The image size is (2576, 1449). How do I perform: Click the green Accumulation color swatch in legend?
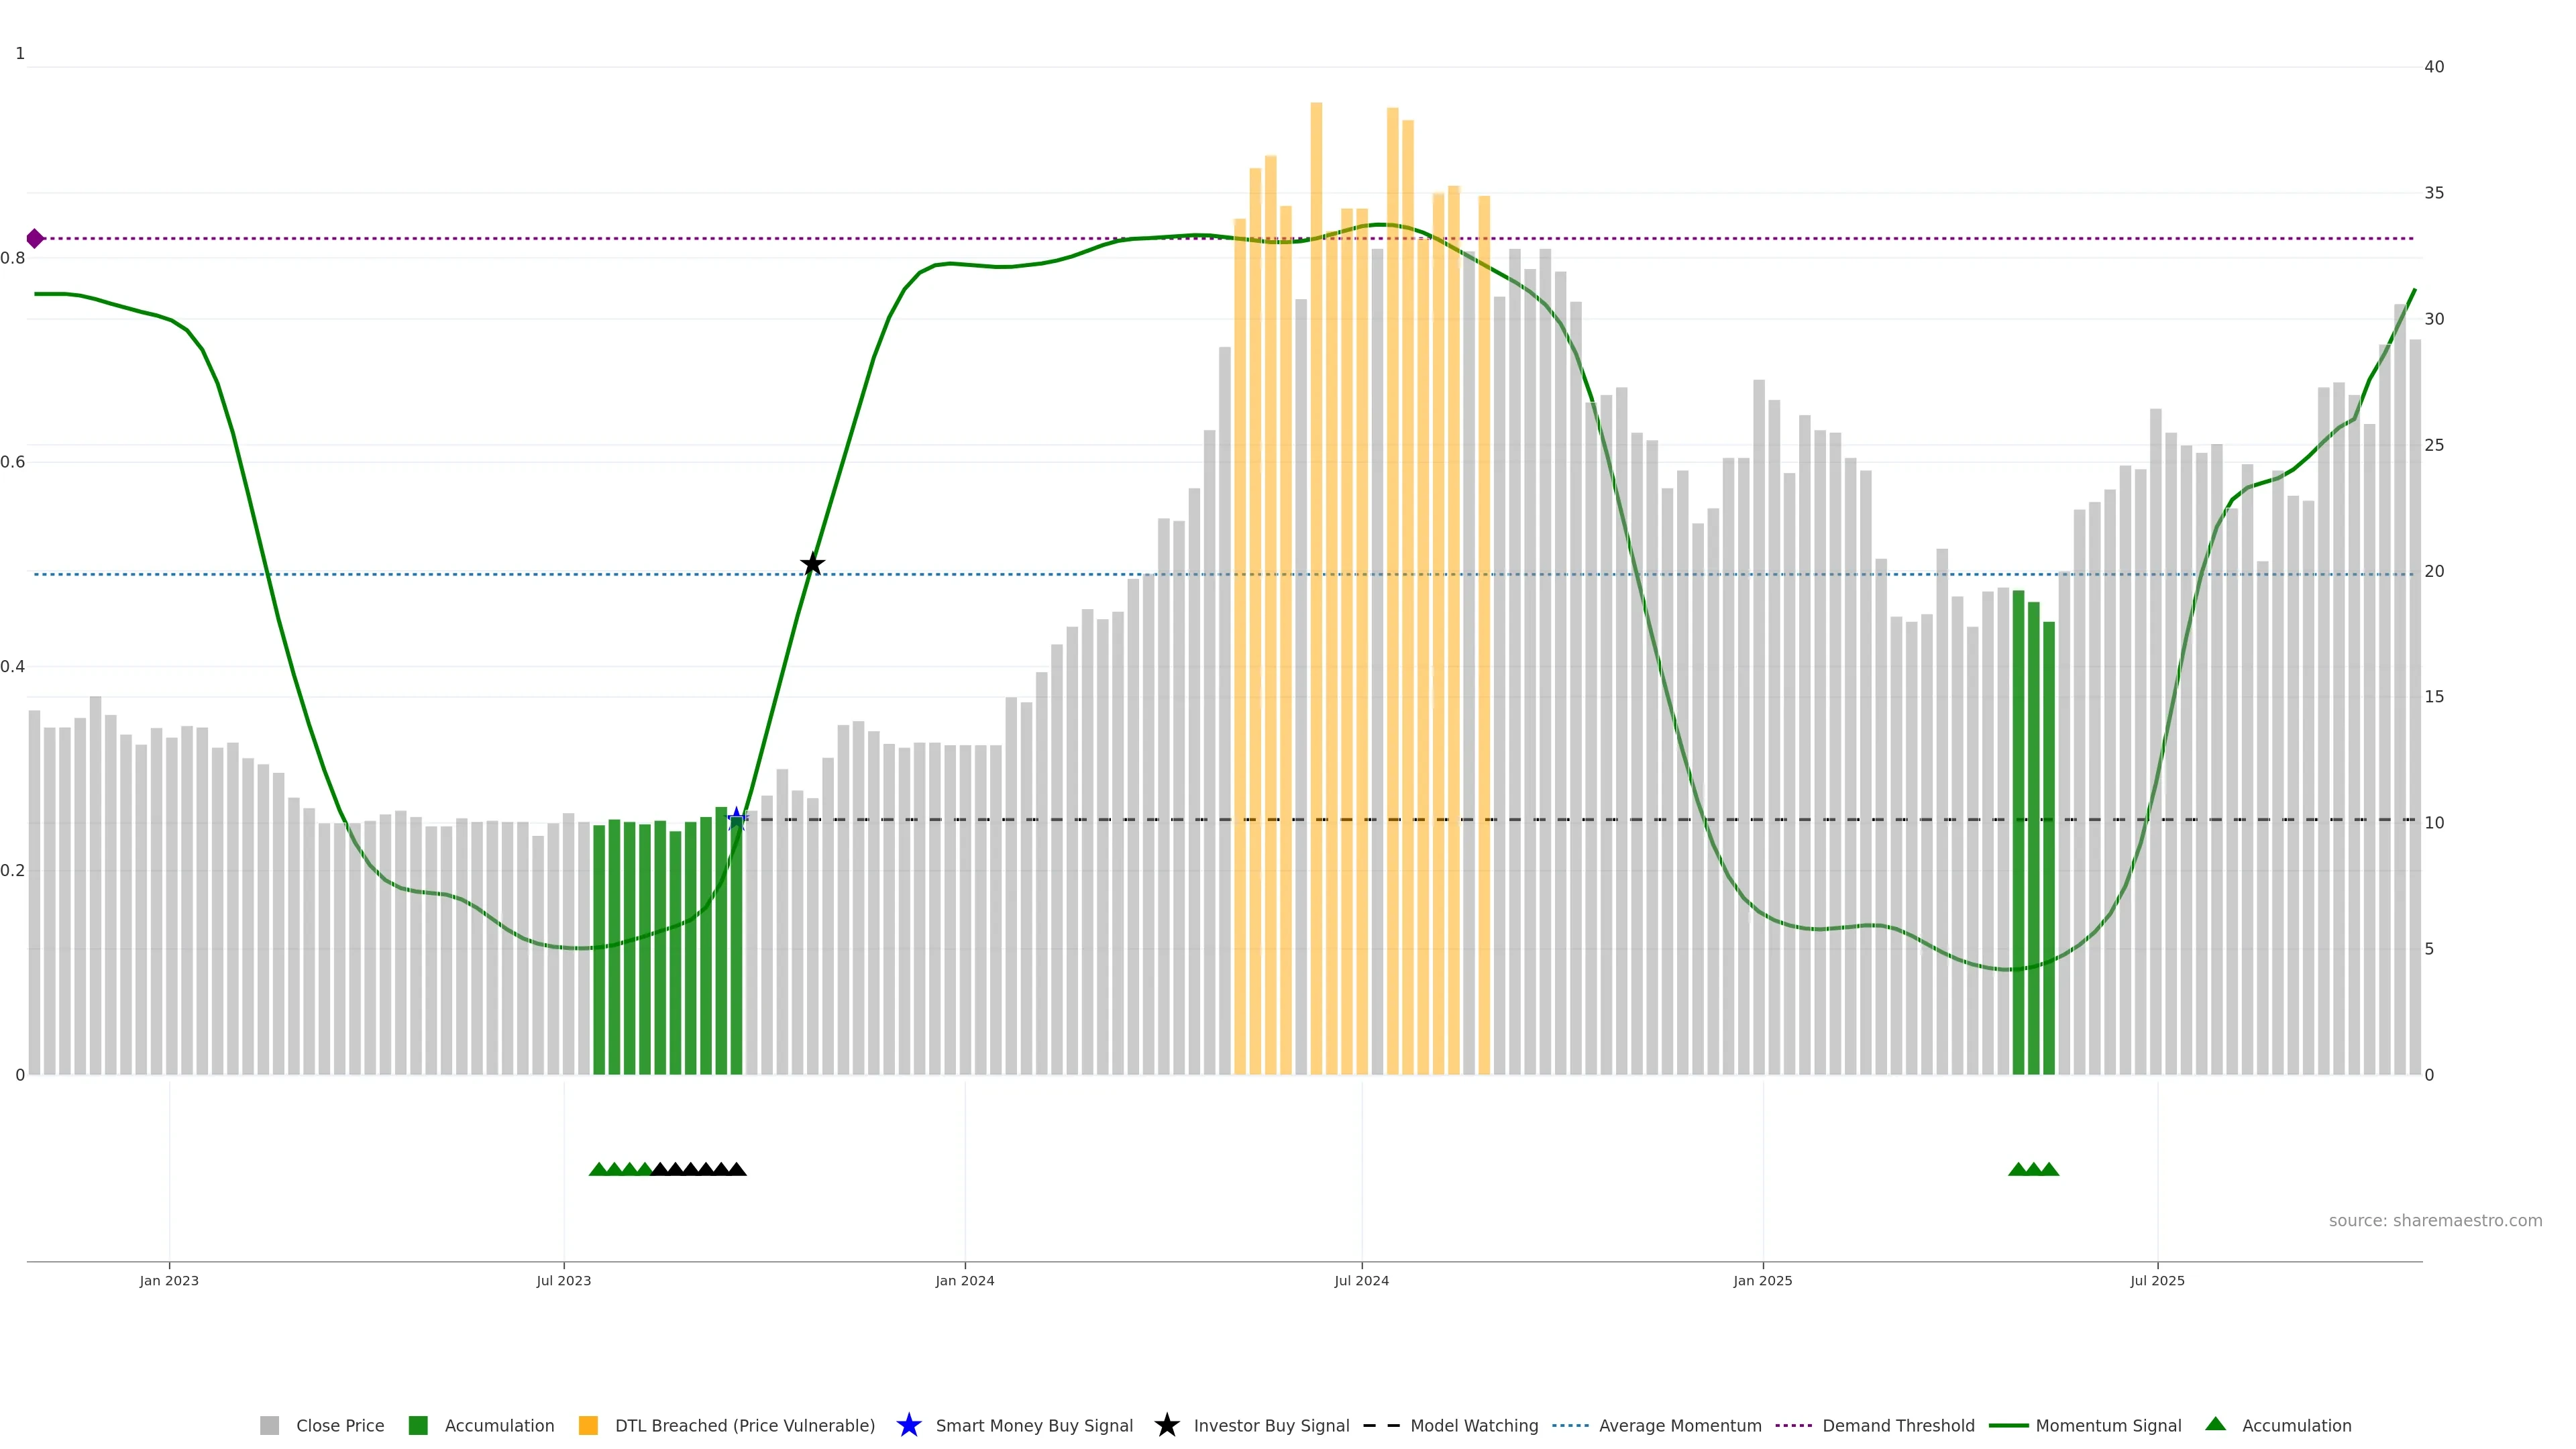418,1426
